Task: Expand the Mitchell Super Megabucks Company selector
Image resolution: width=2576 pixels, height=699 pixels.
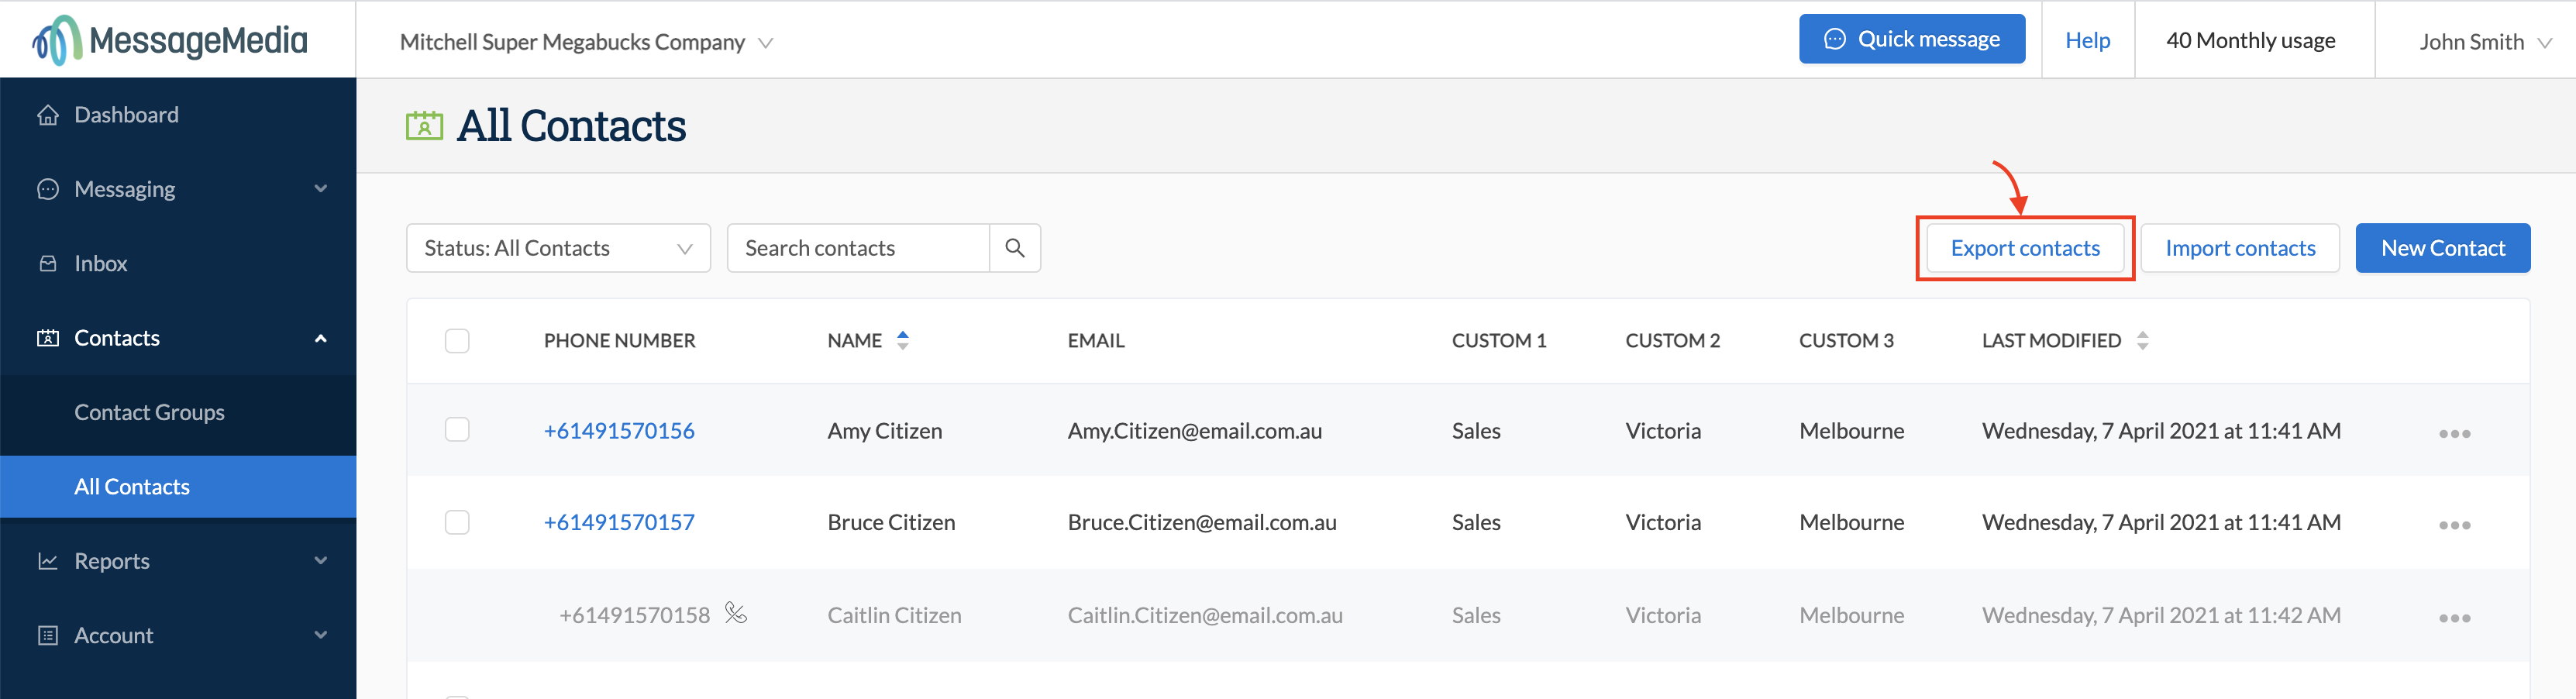Action: [583, 42]
